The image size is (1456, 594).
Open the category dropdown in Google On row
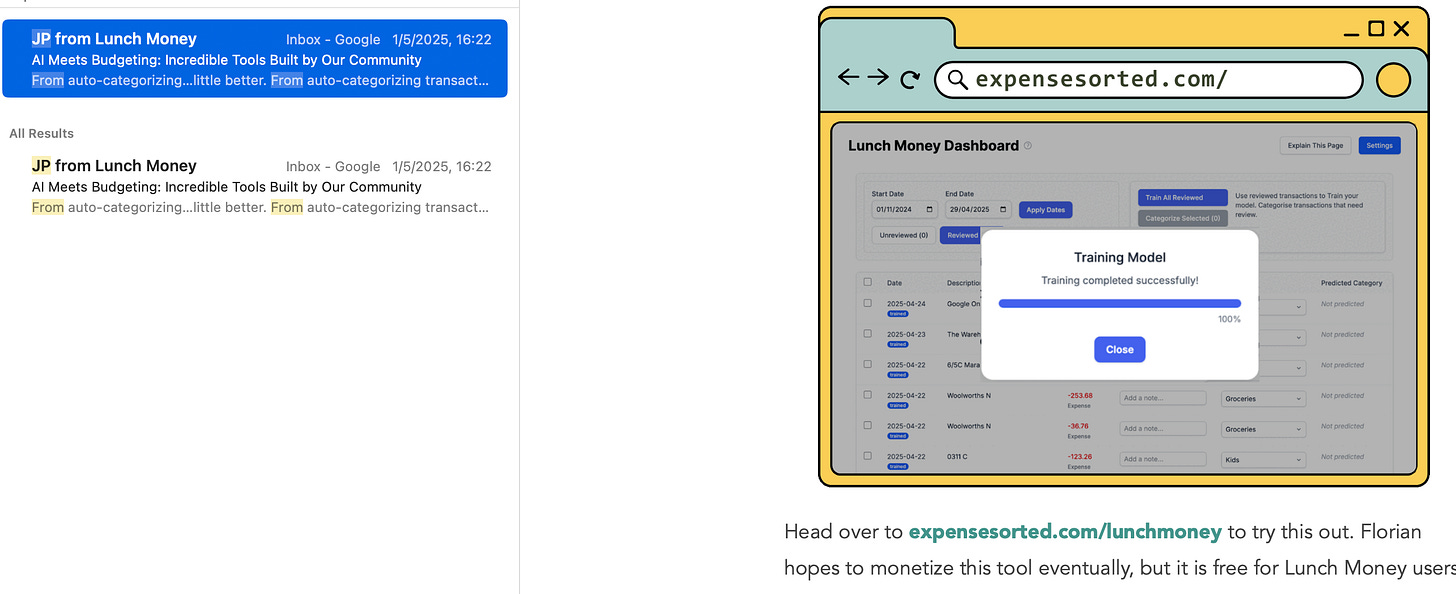pos(1282,307)
